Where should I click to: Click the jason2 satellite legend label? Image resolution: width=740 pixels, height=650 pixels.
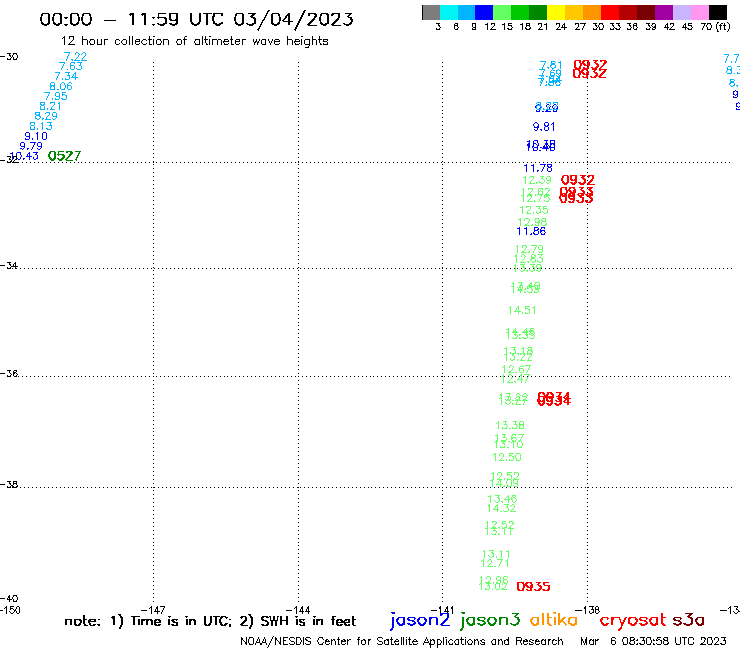click(x=420, y=620)
